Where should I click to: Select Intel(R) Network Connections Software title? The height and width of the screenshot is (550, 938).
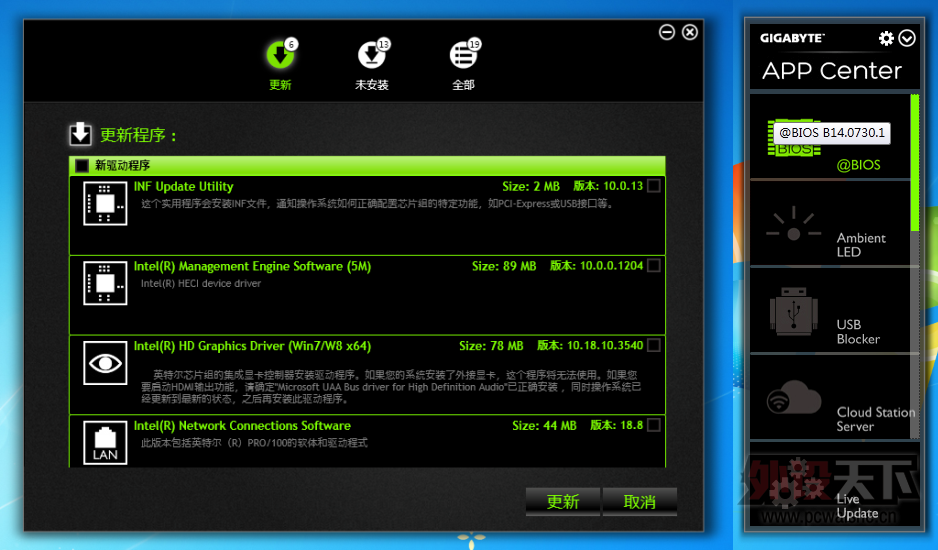(x=242, y=426)
